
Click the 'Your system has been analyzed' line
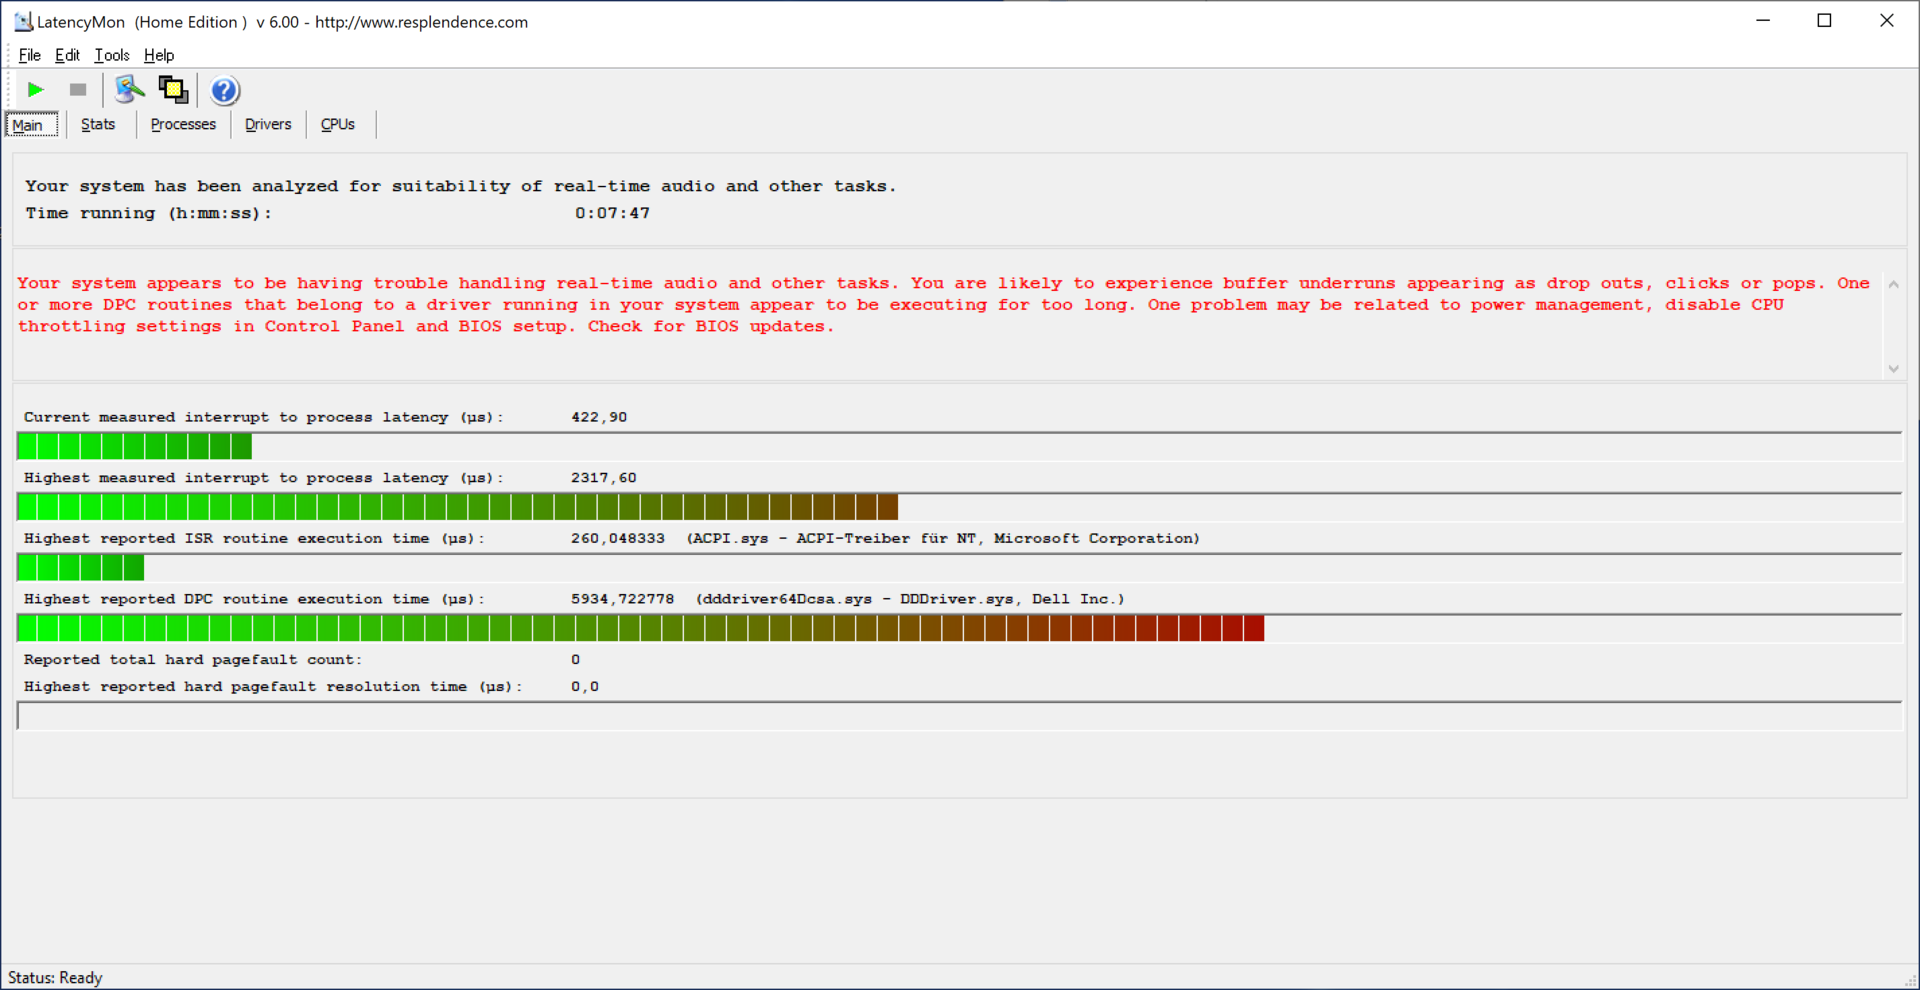click(460, 186)
